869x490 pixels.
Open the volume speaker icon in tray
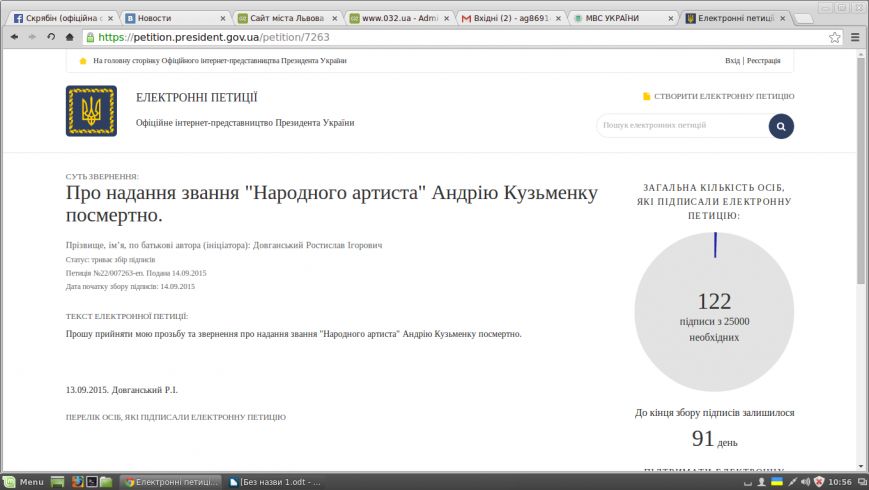[x=805, y=482]
